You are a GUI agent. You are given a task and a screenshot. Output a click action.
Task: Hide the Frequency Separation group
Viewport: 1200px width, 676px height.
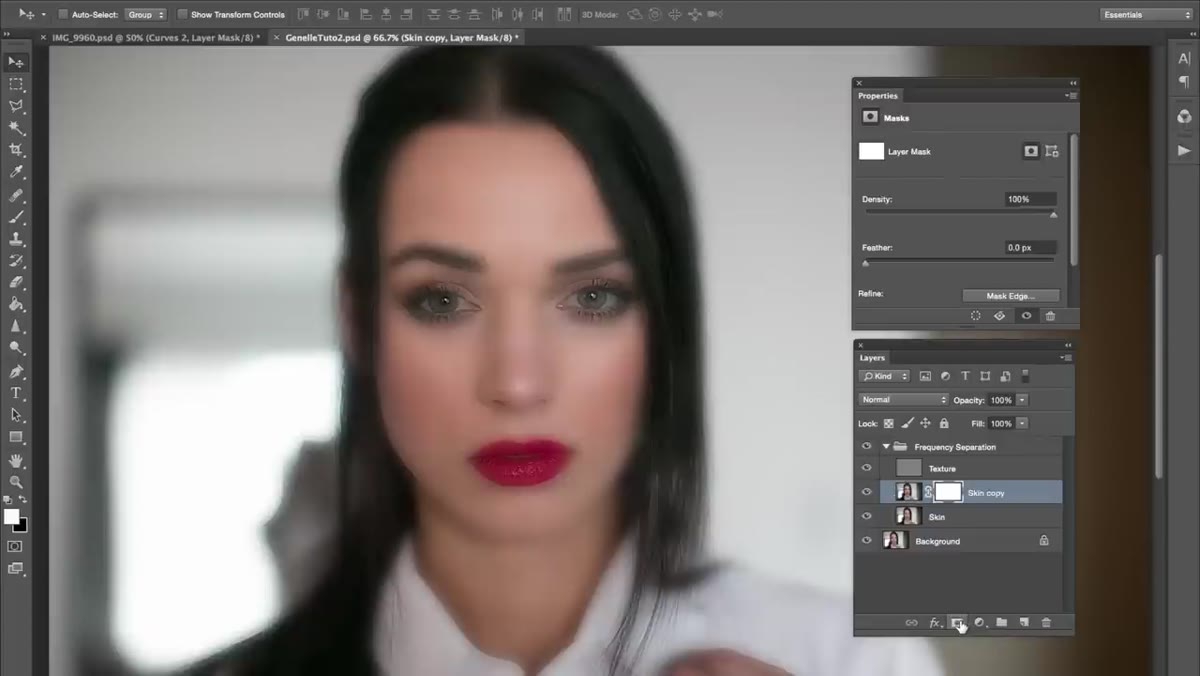point(867,447)
